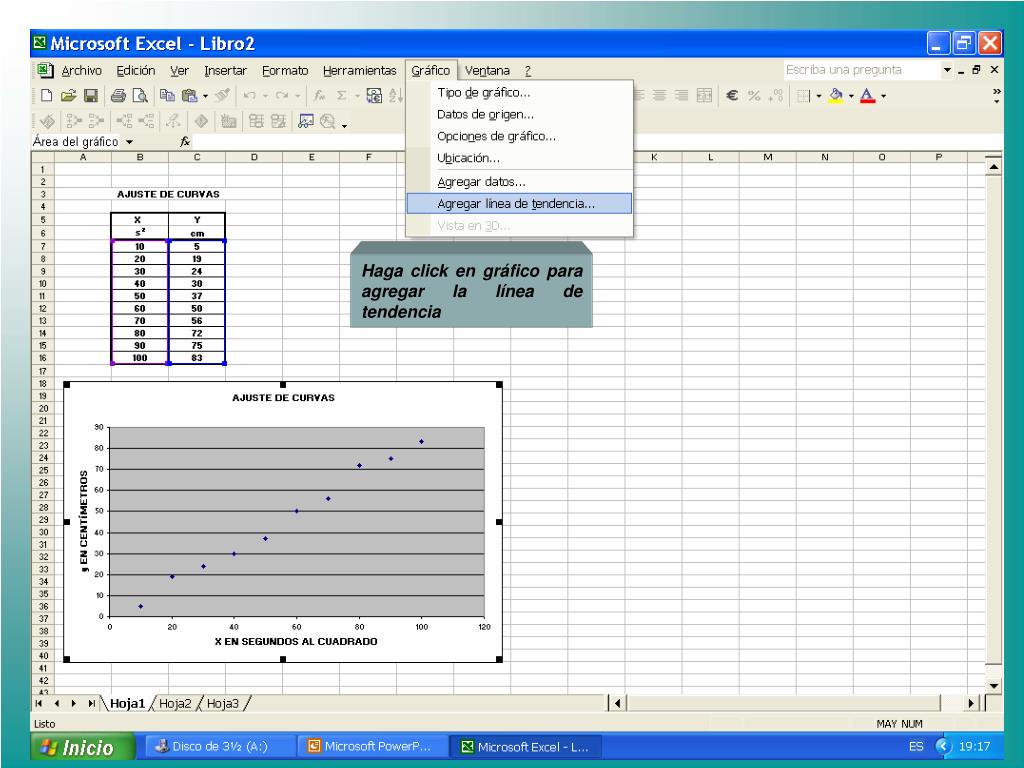Viewport: 1024px width, 768px height.
Task: Choose 'Ubicación...' menu entry
Action: tap(519, 158)
